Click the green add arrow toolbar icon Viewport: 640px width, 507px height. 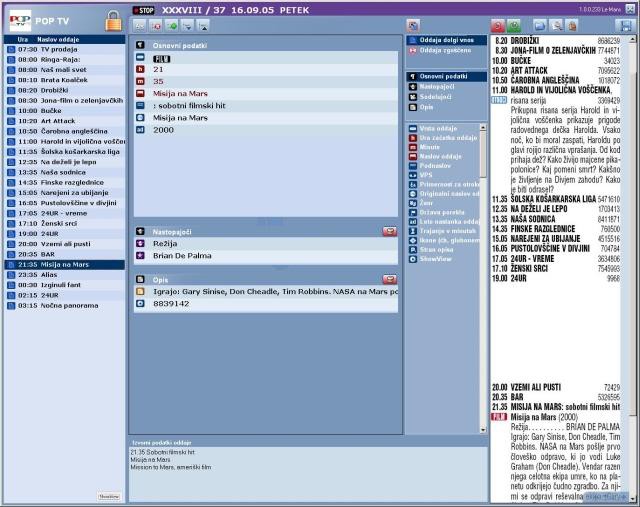(173, 24)
